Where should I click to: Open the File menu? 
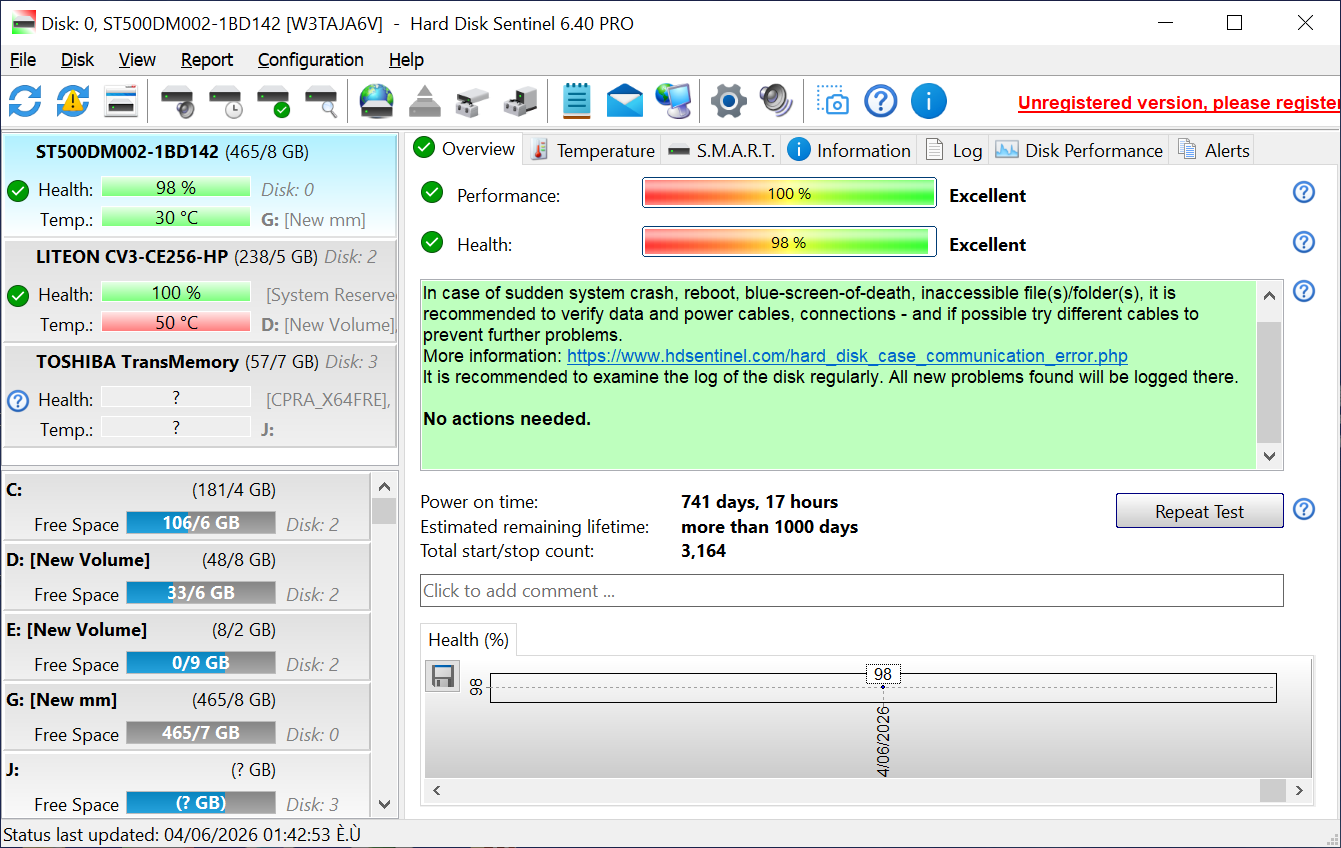tap(23, 60)
